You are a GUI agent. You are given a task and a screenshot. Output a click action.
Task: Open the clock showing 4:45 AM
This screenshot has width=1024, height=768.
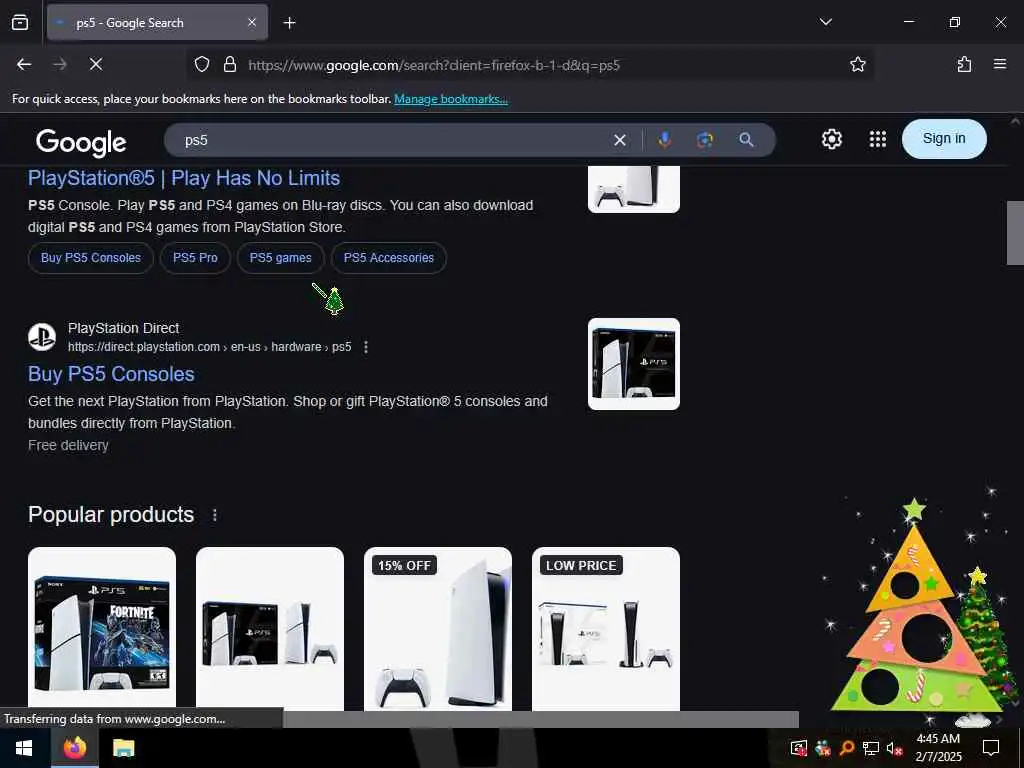[x=938, y=748]
